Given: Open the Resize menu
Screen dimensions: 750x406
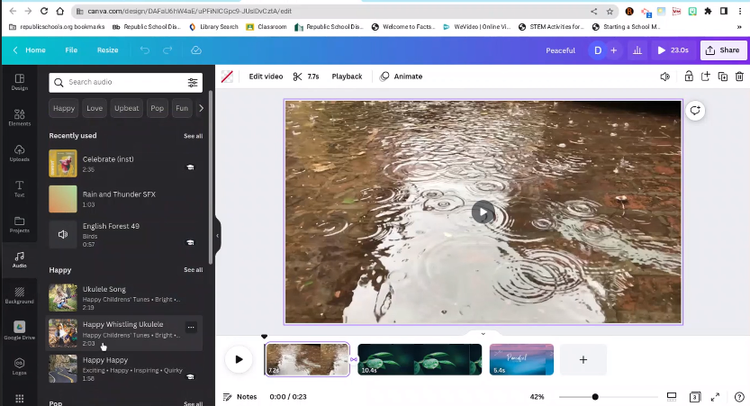Looking at the screenshot, I should pyautogui.click(x=107, y=50).
